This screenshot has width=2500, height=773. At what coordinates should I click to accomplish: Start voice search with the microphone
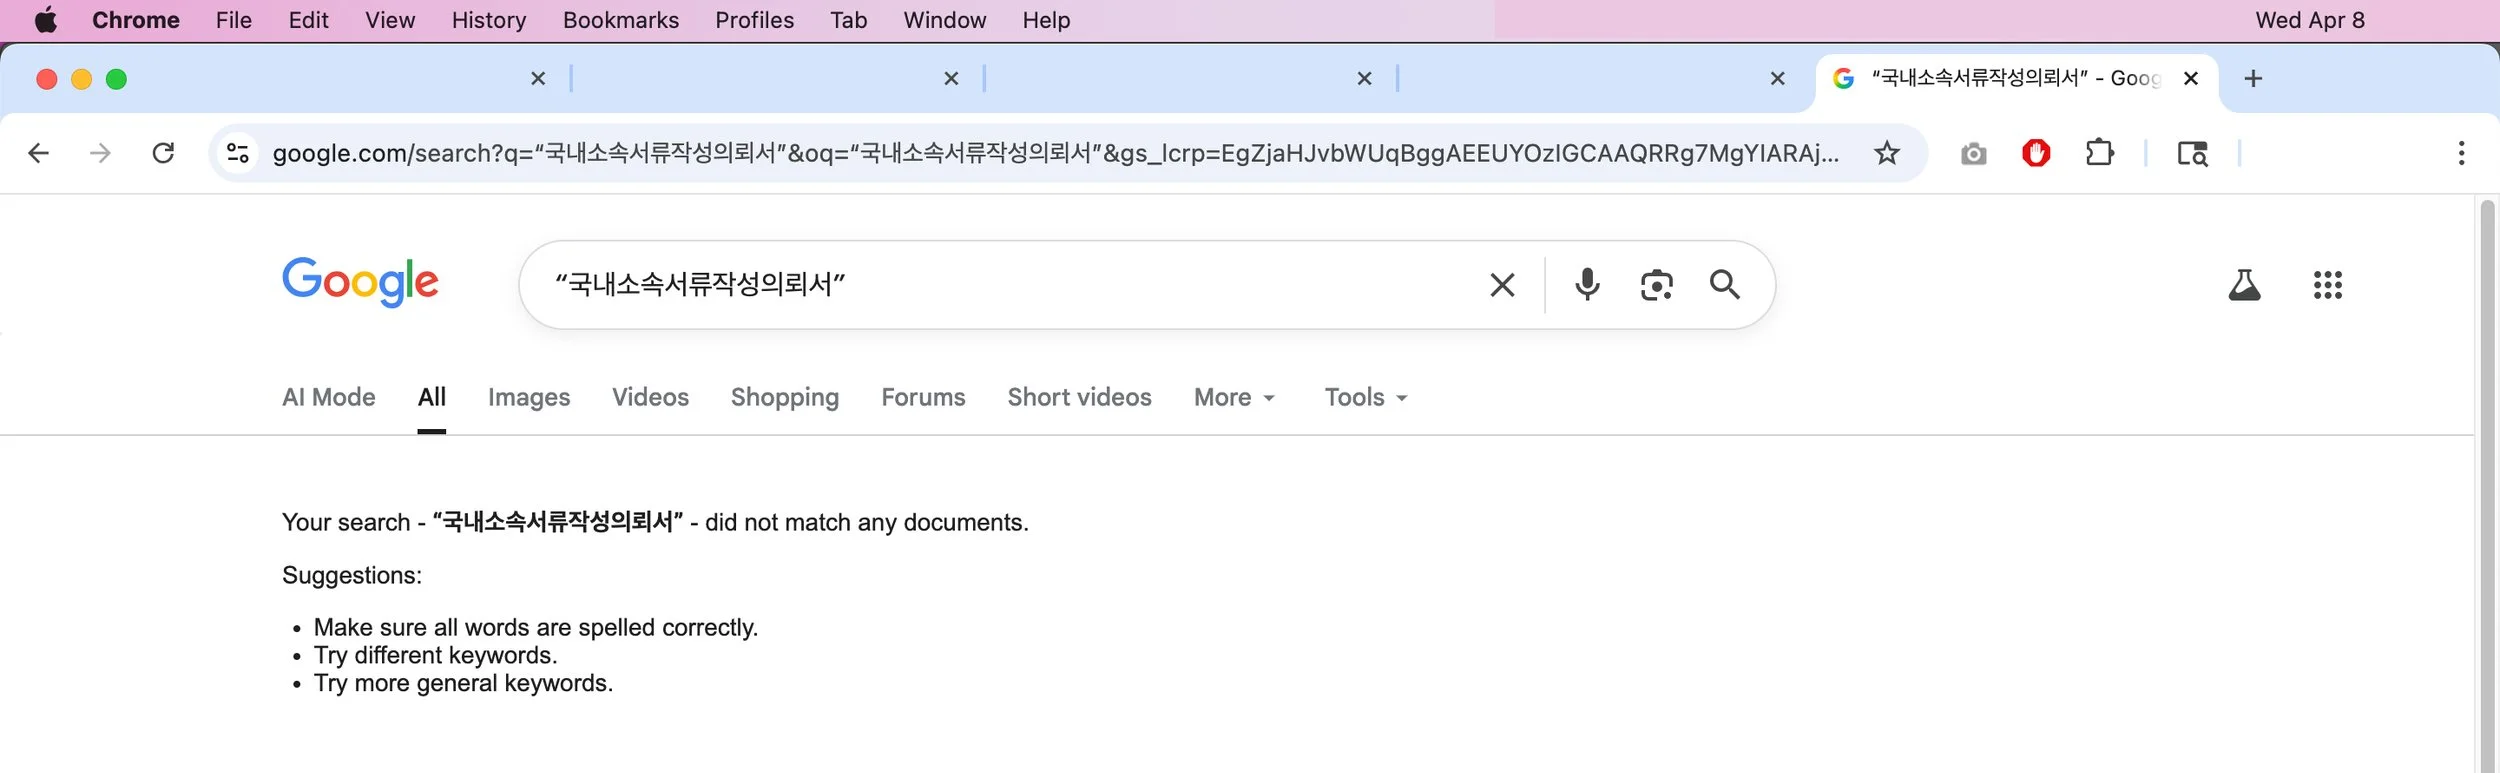pos(1587,285)
